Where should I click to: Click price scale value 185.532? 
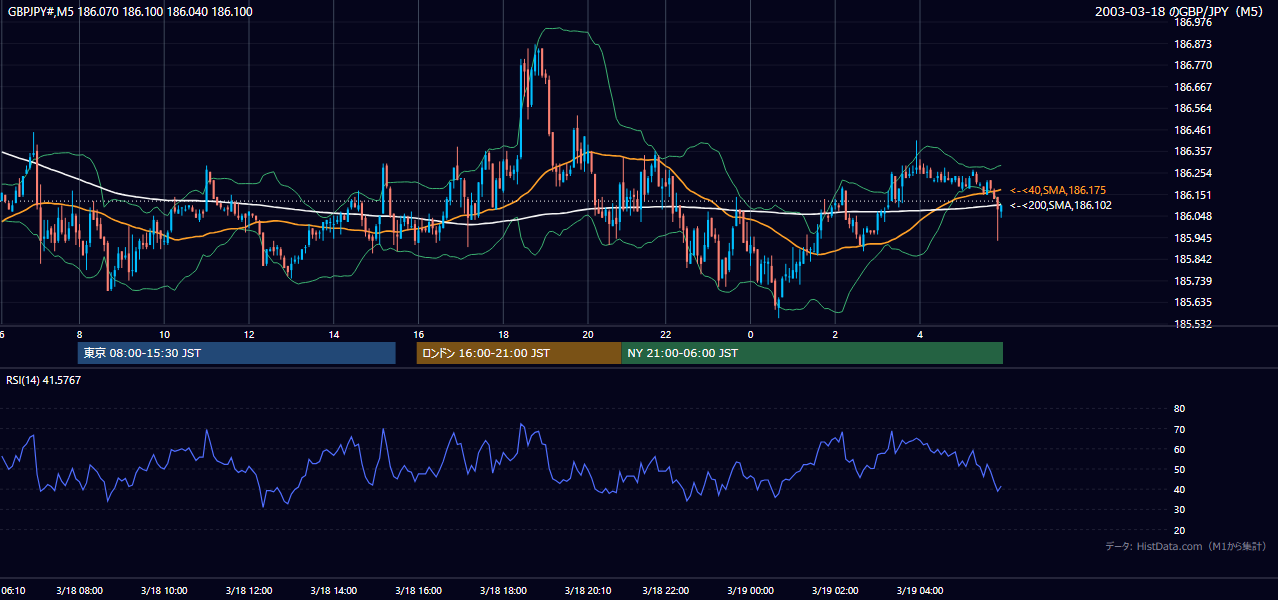1193,324
